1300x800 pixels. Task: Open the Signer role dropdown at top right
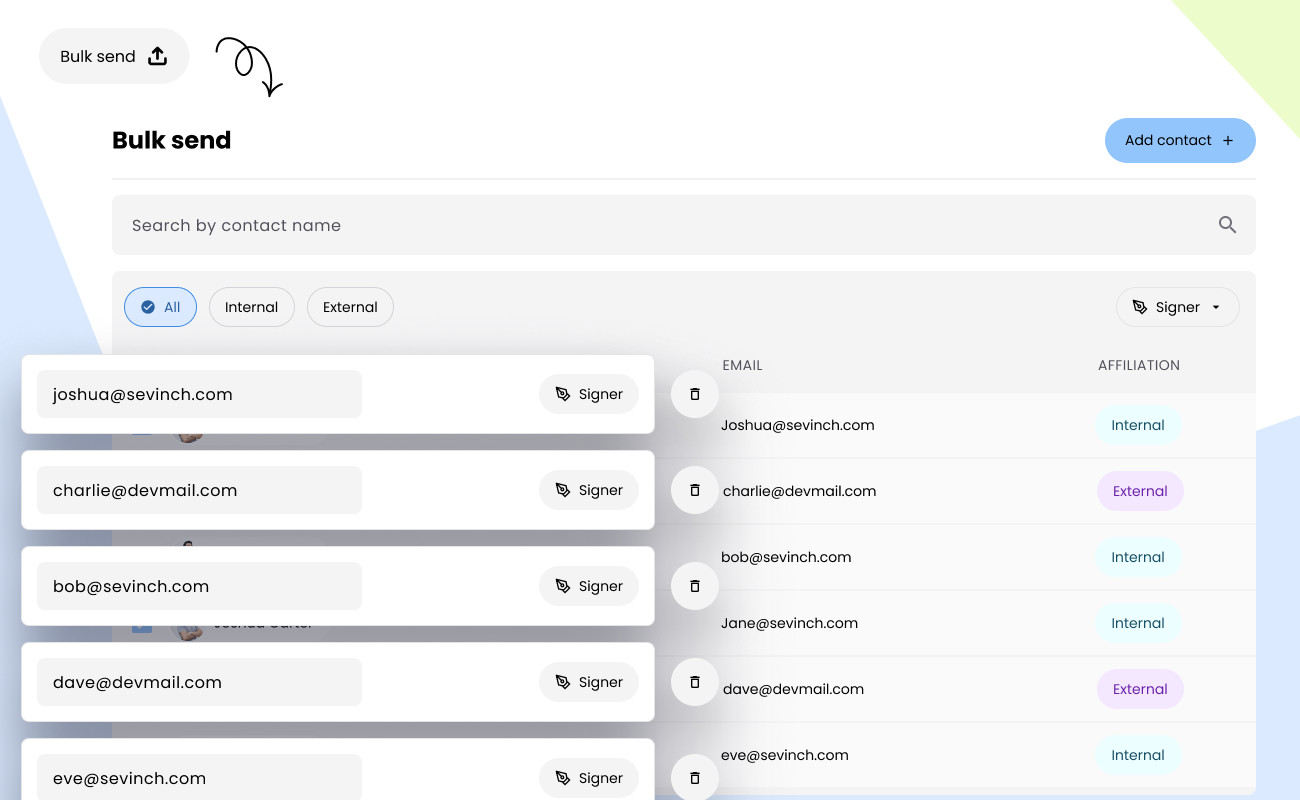pos(1178,307)
